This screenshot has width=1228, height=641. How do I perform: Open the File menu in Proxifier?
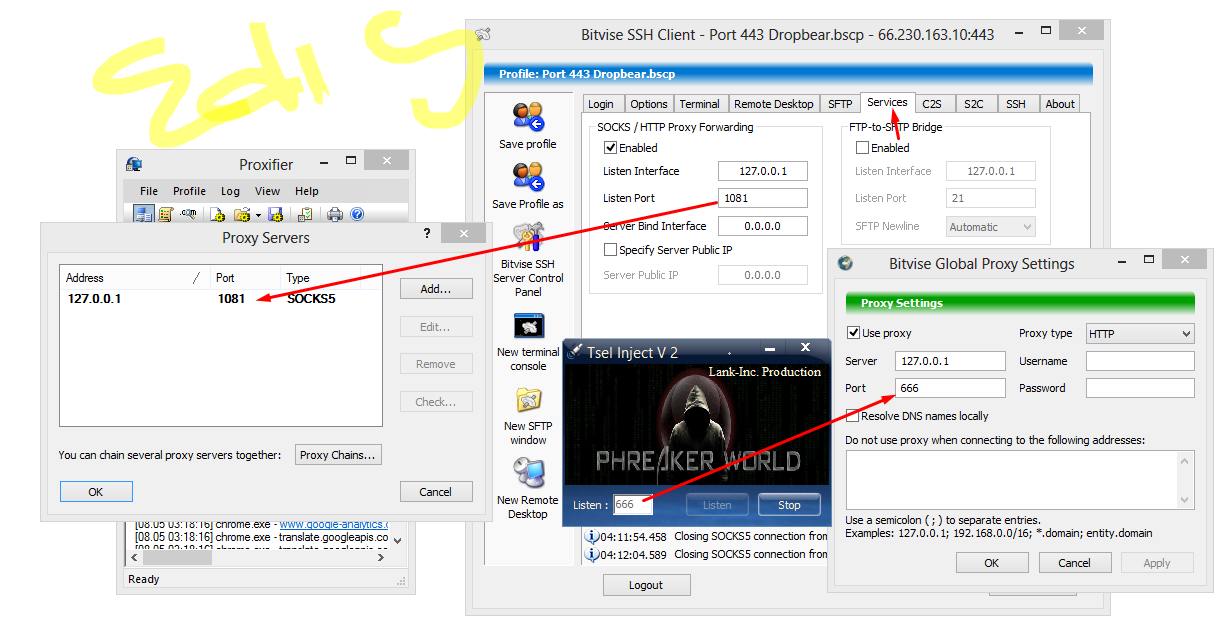coord(149,191)
